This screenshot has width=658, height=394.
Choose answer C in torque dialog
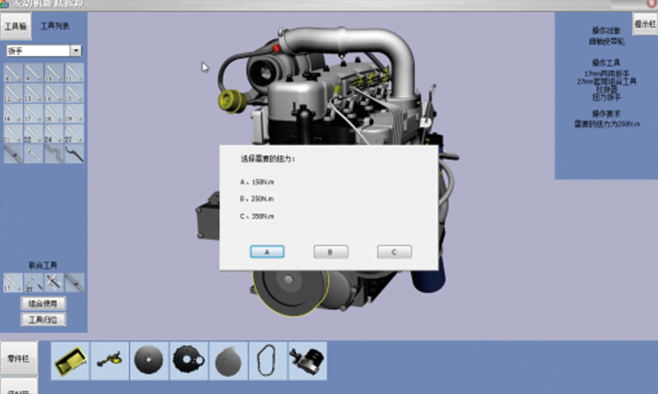(394, 252)
